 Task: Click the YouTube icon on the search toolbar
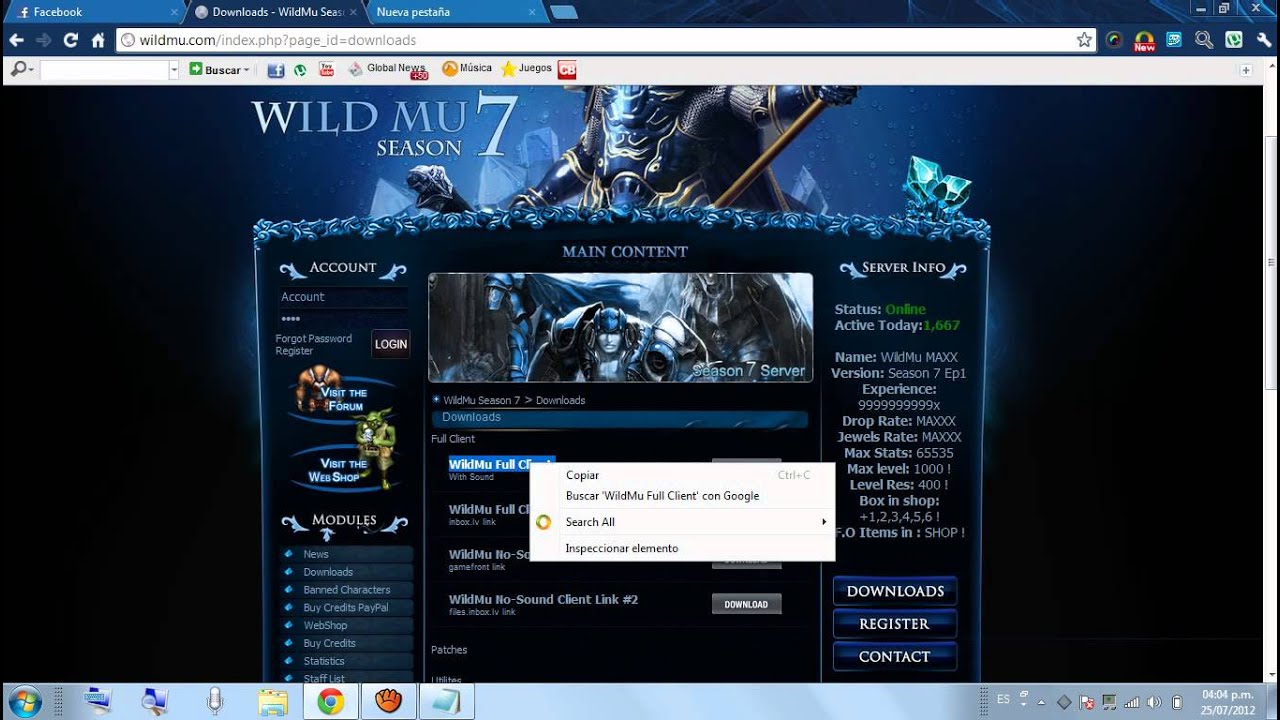click(x=326, y=69)
